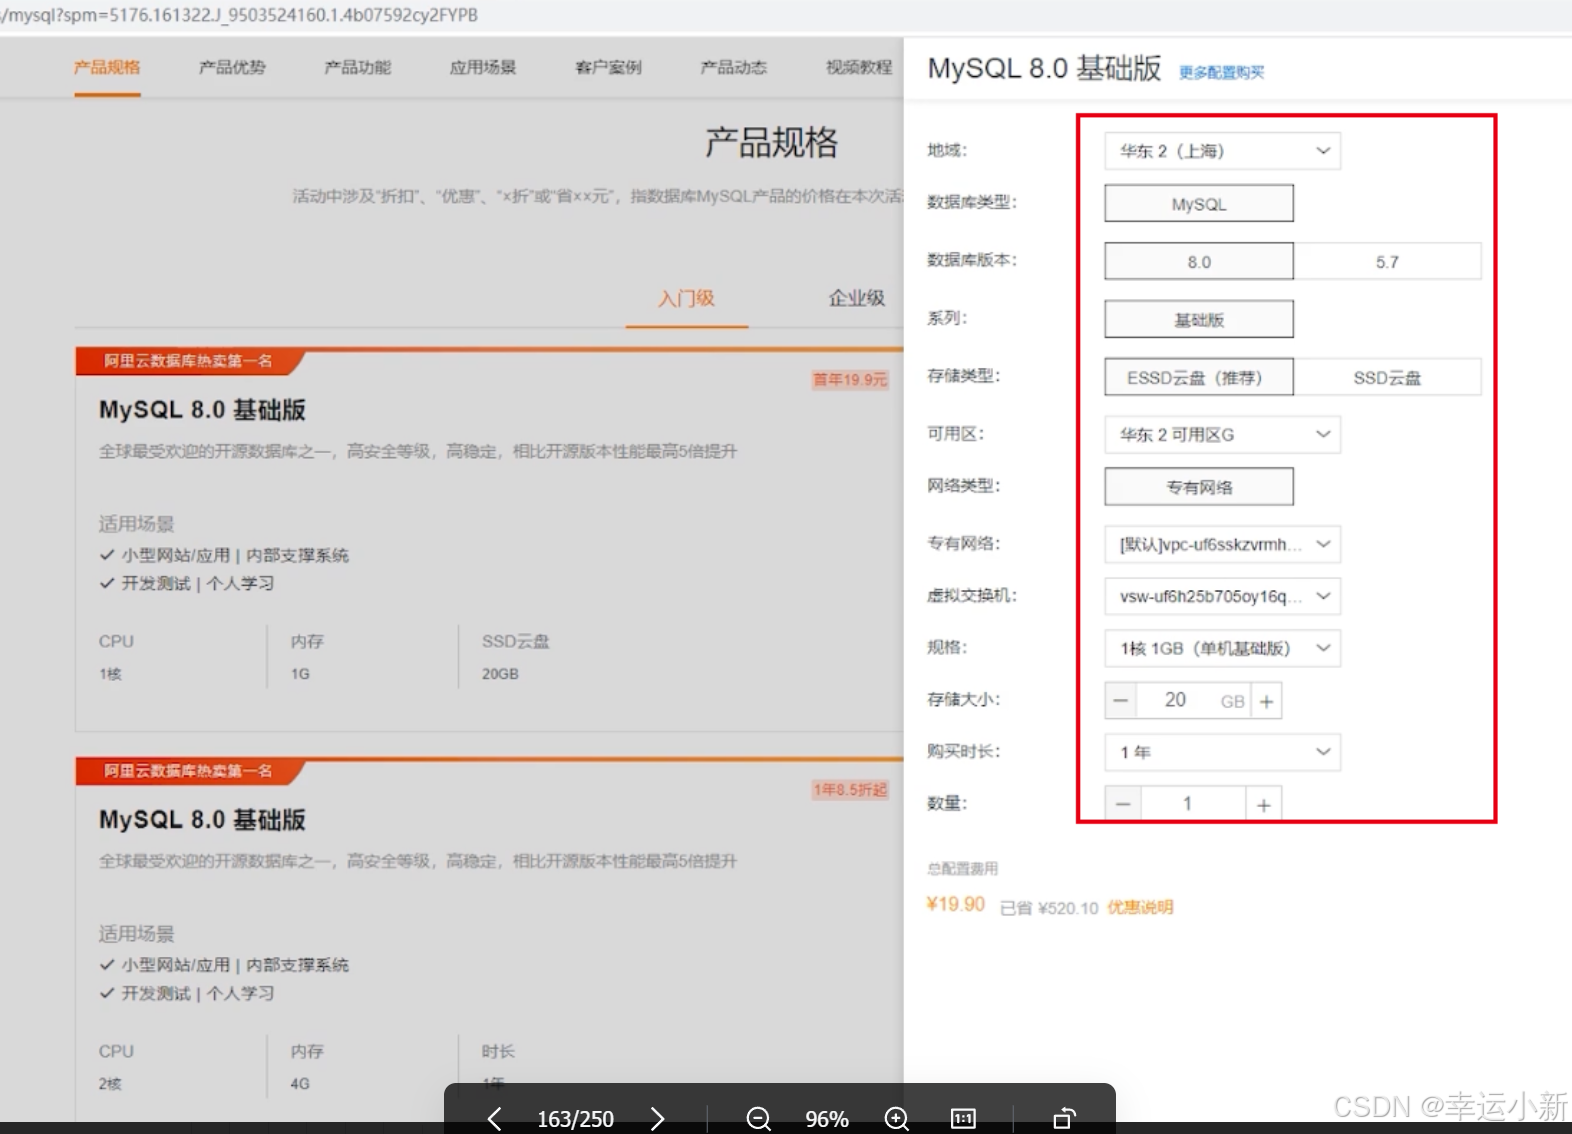Open the 产品功能 tab

point(358,68)
